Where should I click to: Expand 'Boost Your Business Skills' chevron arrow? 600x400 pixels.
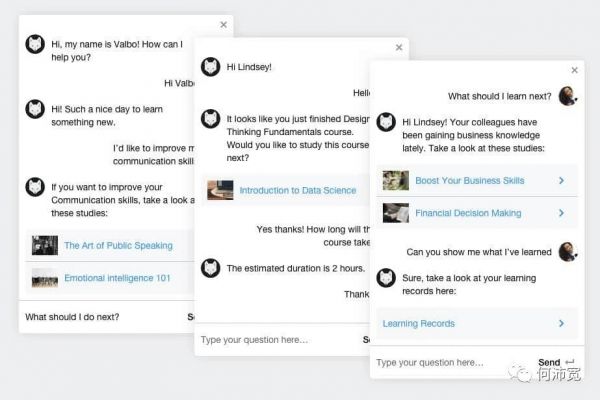562,181
